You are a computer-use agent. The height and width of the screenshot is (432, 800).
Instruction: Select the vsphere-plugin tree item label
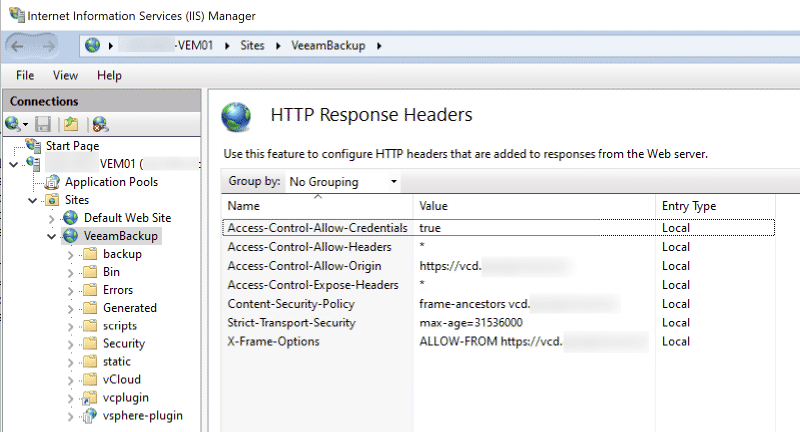click(x=143, y=416)
